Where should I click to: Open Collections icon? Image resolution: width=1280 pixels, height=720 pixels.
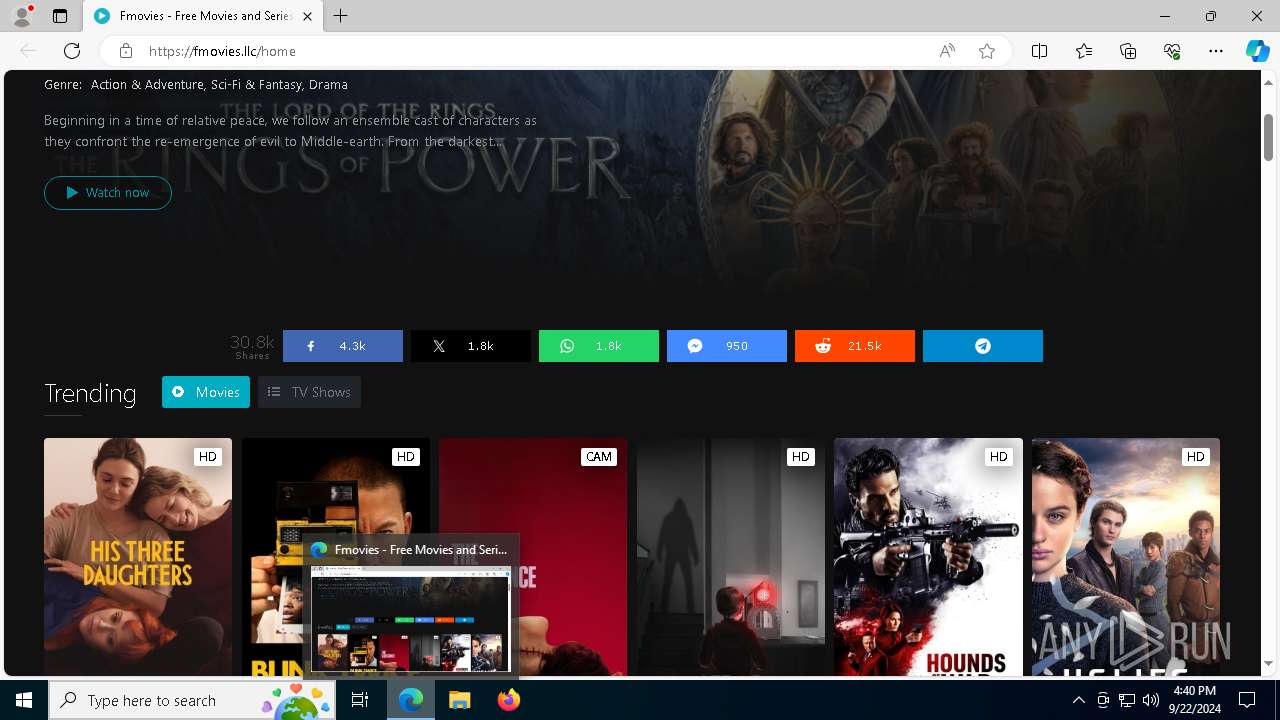click(x=1128, y=51)
